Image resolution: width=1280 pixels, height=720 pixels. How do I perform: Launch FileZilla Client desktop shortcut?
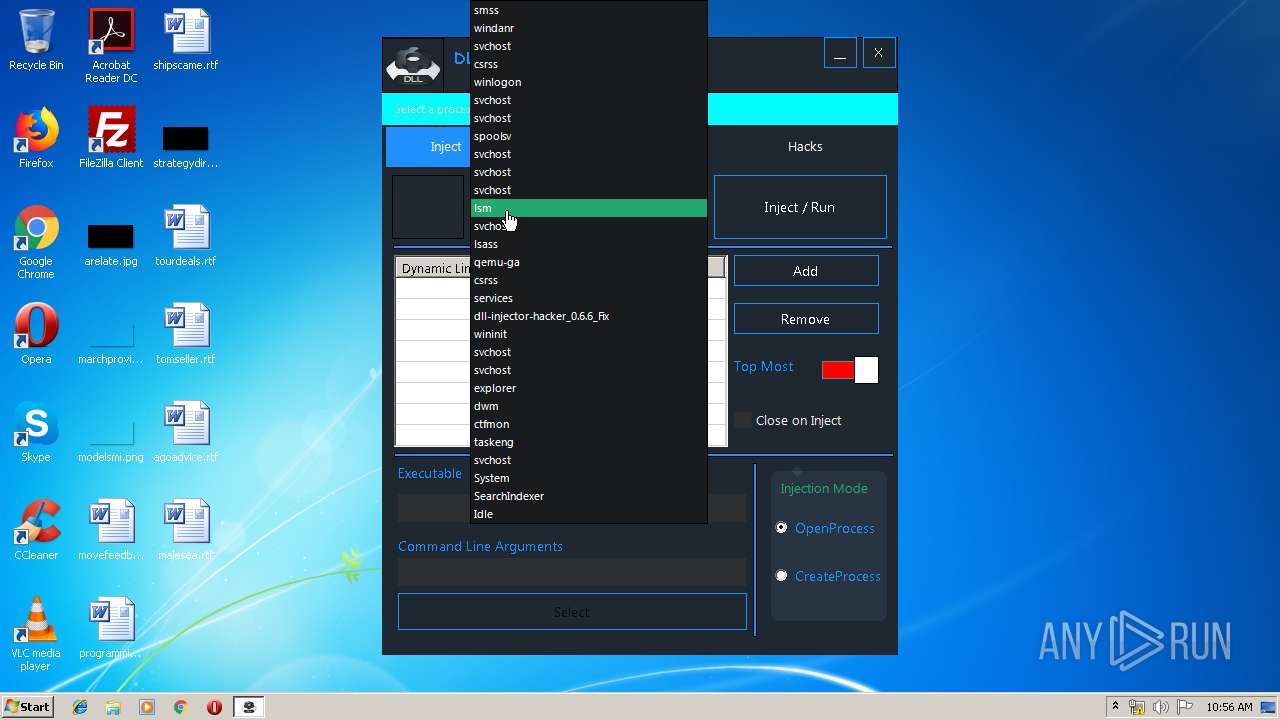[x=111, y=138]
